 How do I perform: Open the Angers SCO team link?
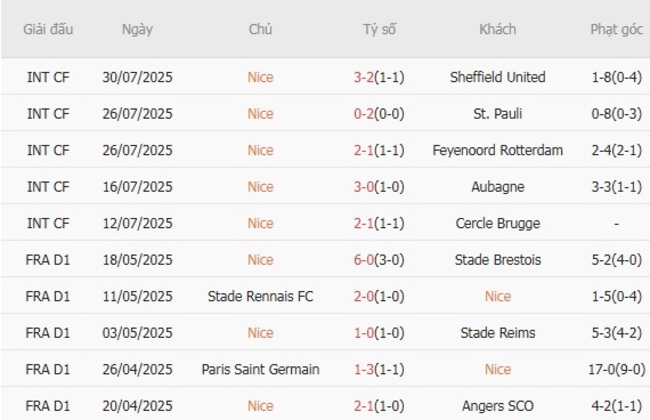click(497, 405)
